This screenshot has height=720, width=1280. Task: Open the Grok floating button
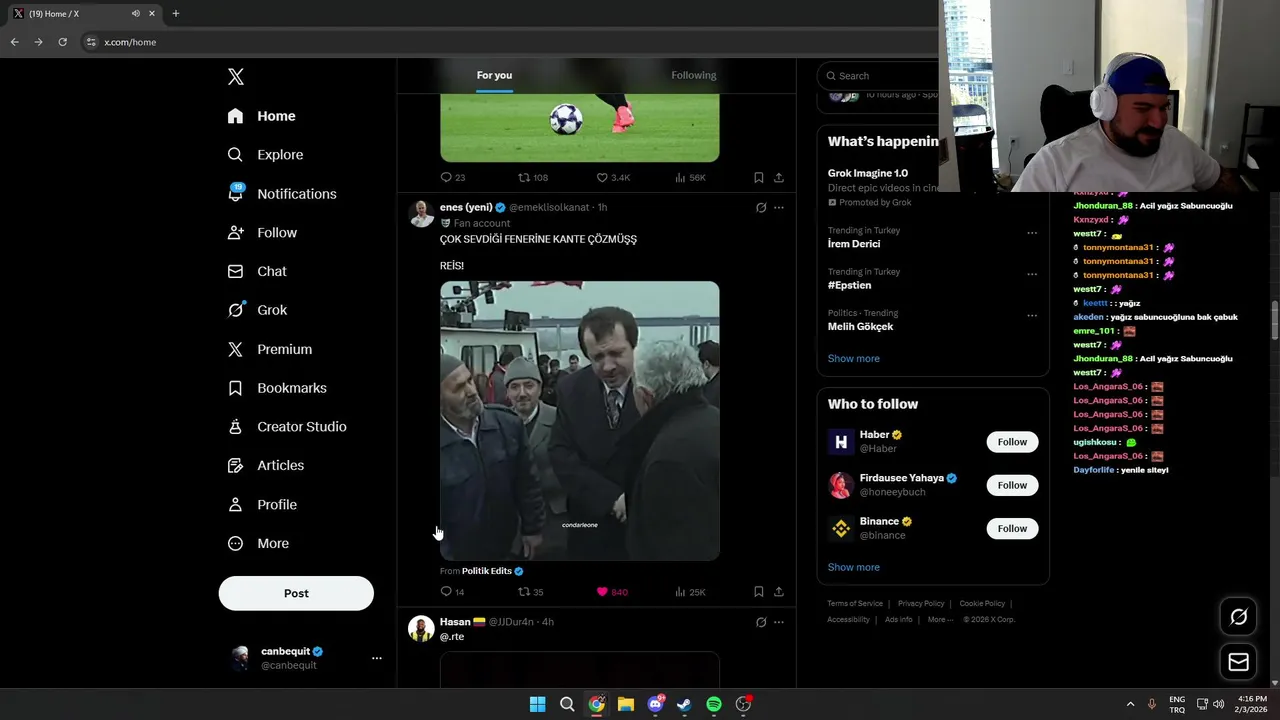click(x=1238, y=617)
